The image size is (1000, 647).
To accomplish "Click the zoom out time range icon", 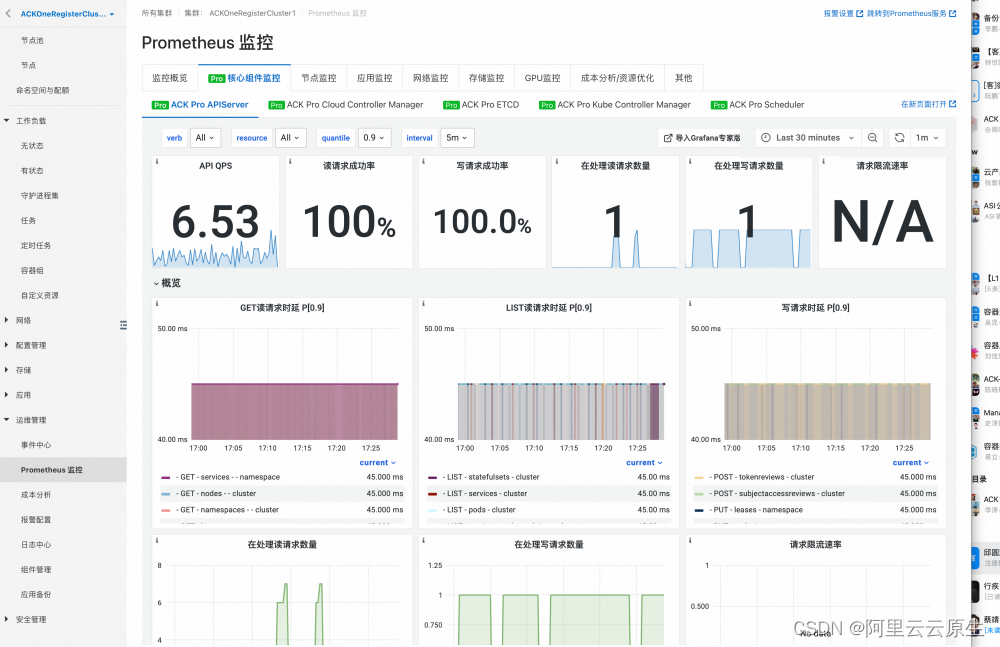I will tap(872, 138).
